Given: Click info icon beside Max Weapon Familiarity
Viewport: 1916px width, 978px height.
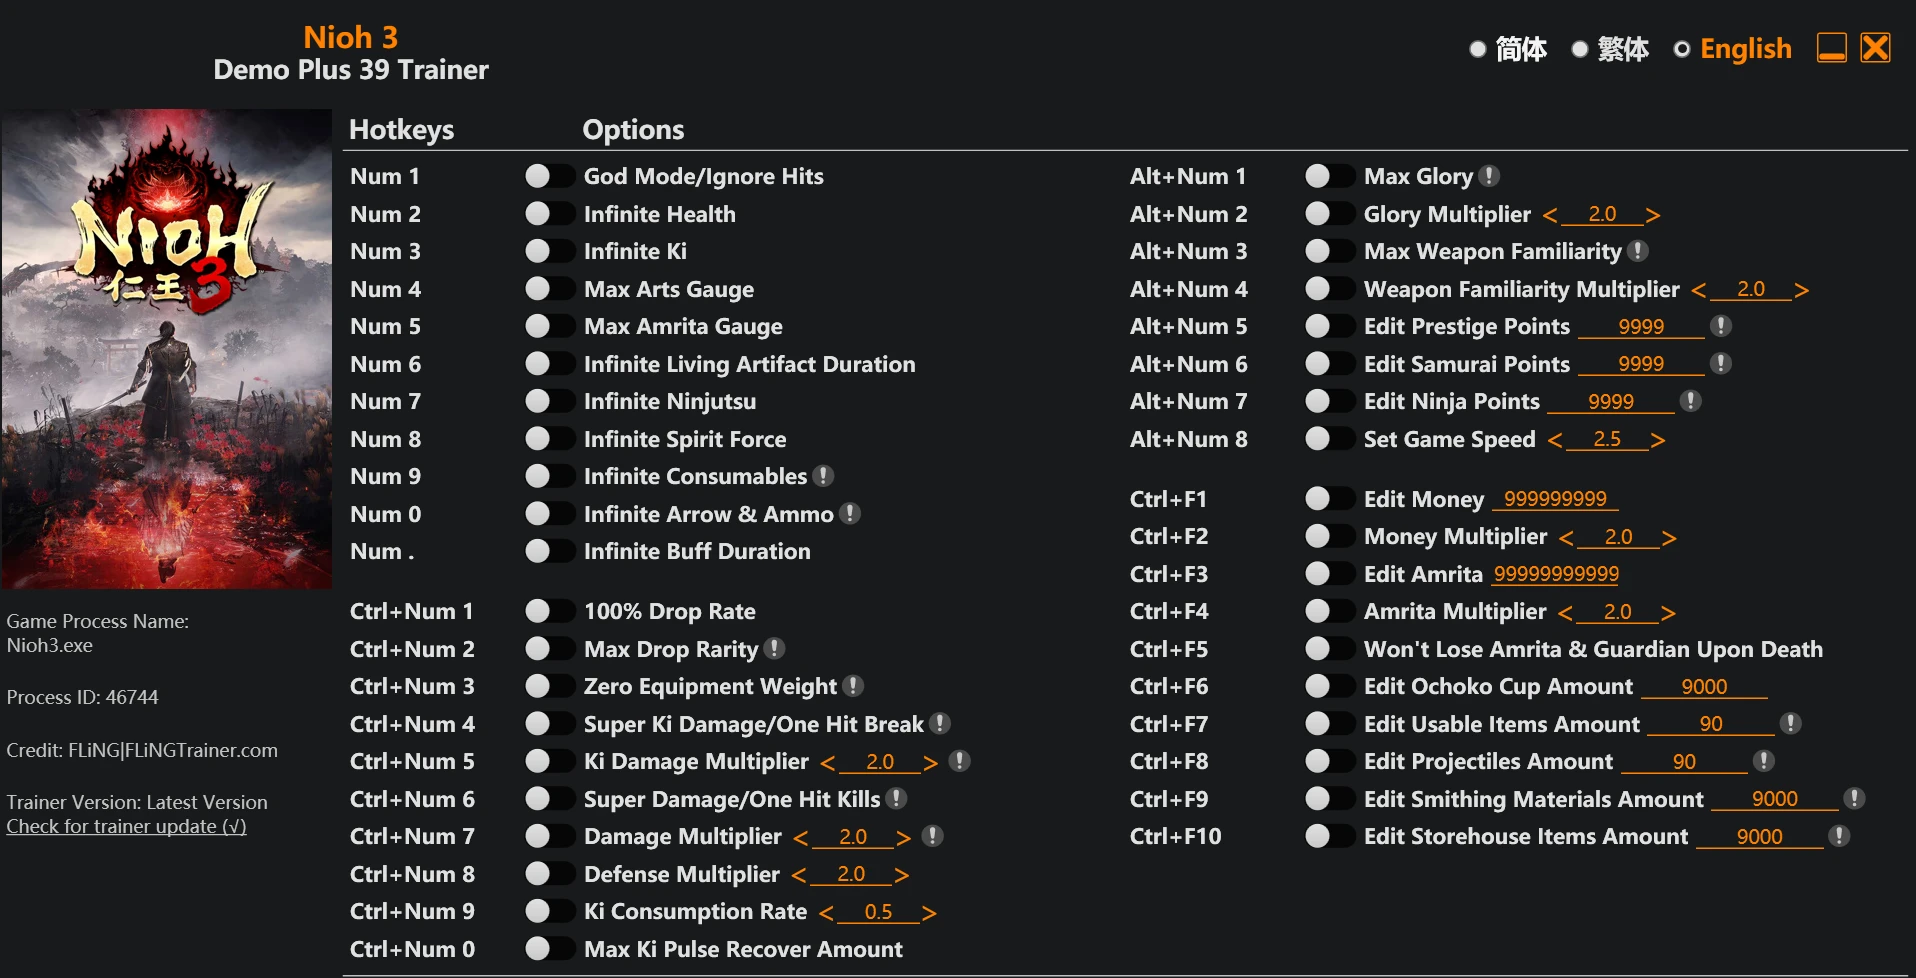Looking at the screenshot, I should (1637, 251).
